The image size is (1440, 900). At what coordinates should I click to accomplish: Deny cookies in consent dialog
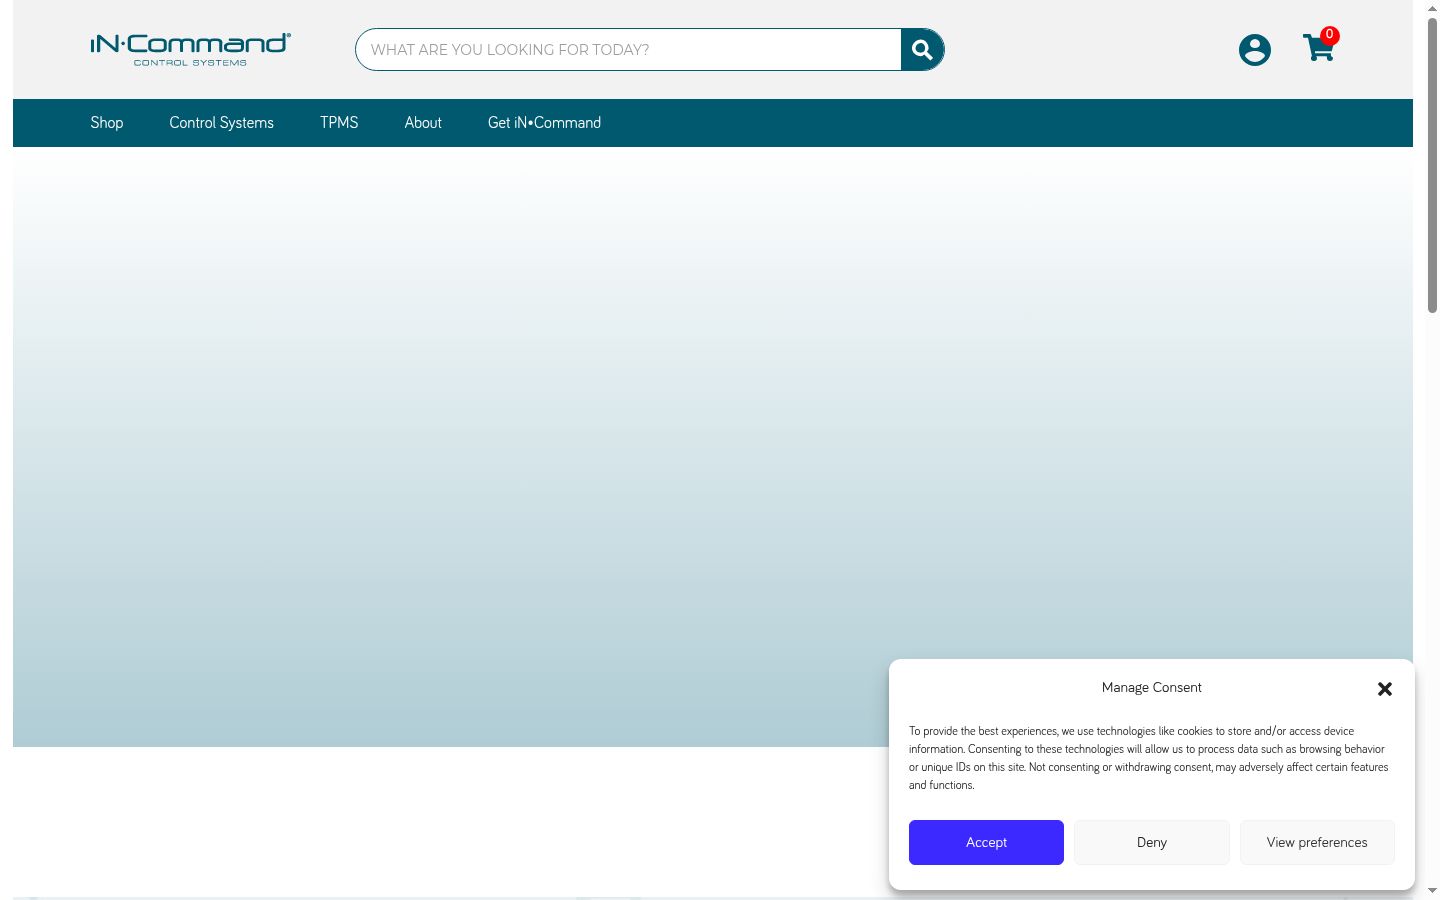[x=1152, y=842]
